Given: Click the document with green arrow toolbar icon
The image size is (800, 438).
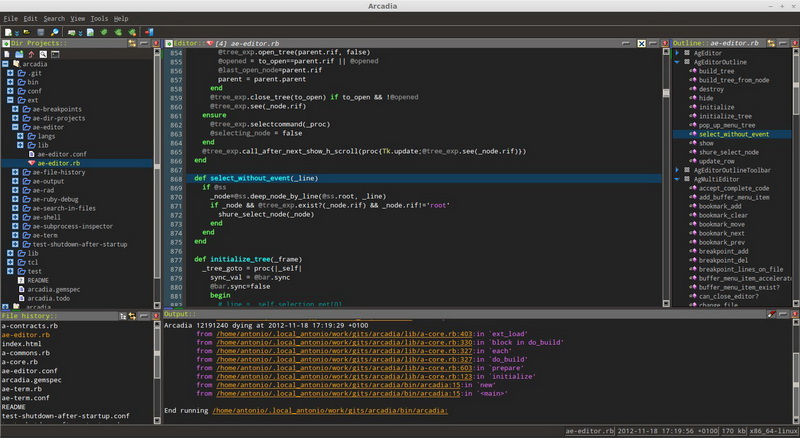Looking at the screenshot, I should pos(90,32).
